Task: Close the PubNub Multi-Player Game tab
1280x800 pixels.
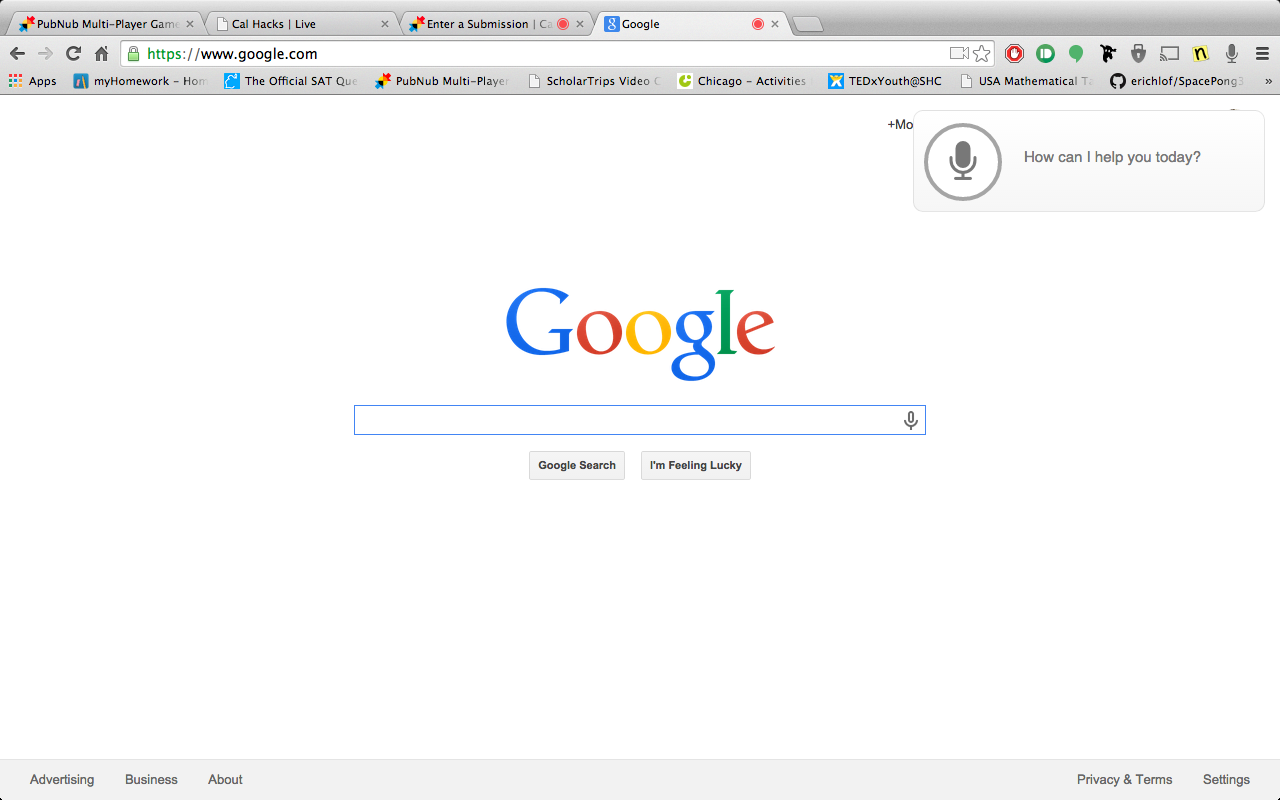Action: coord(190,24)
